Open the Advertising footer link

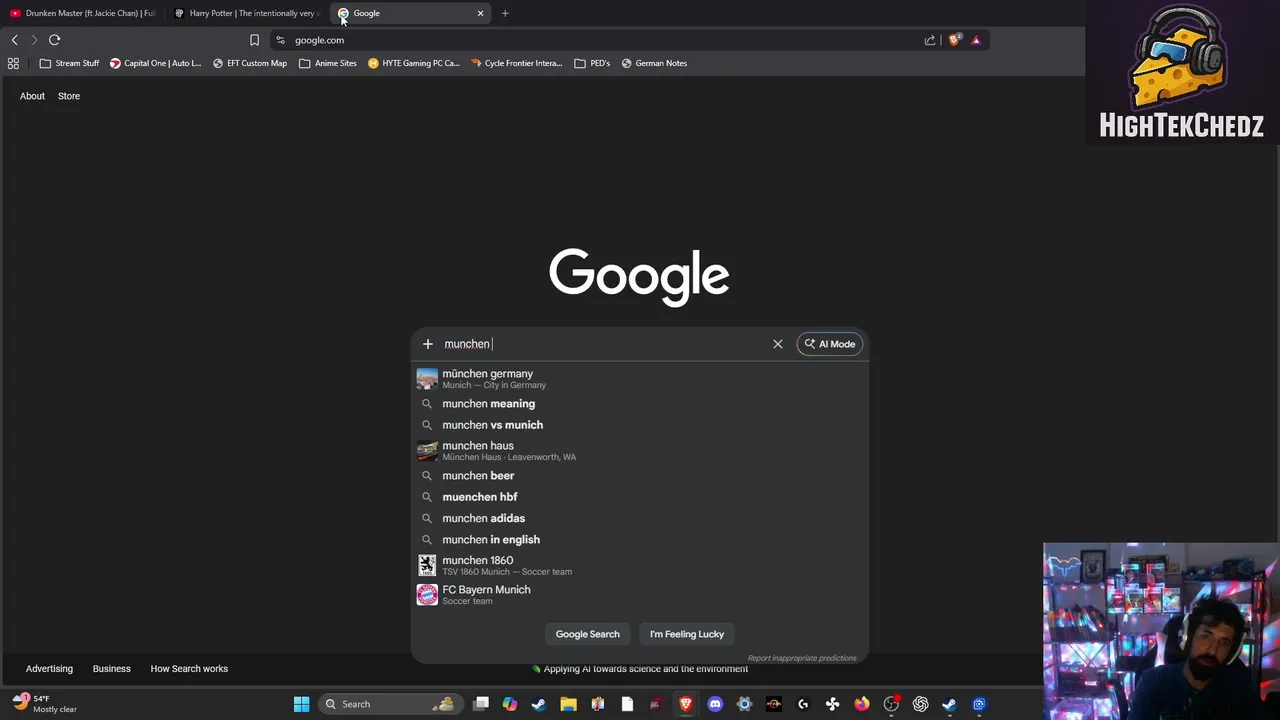point(49,669)
